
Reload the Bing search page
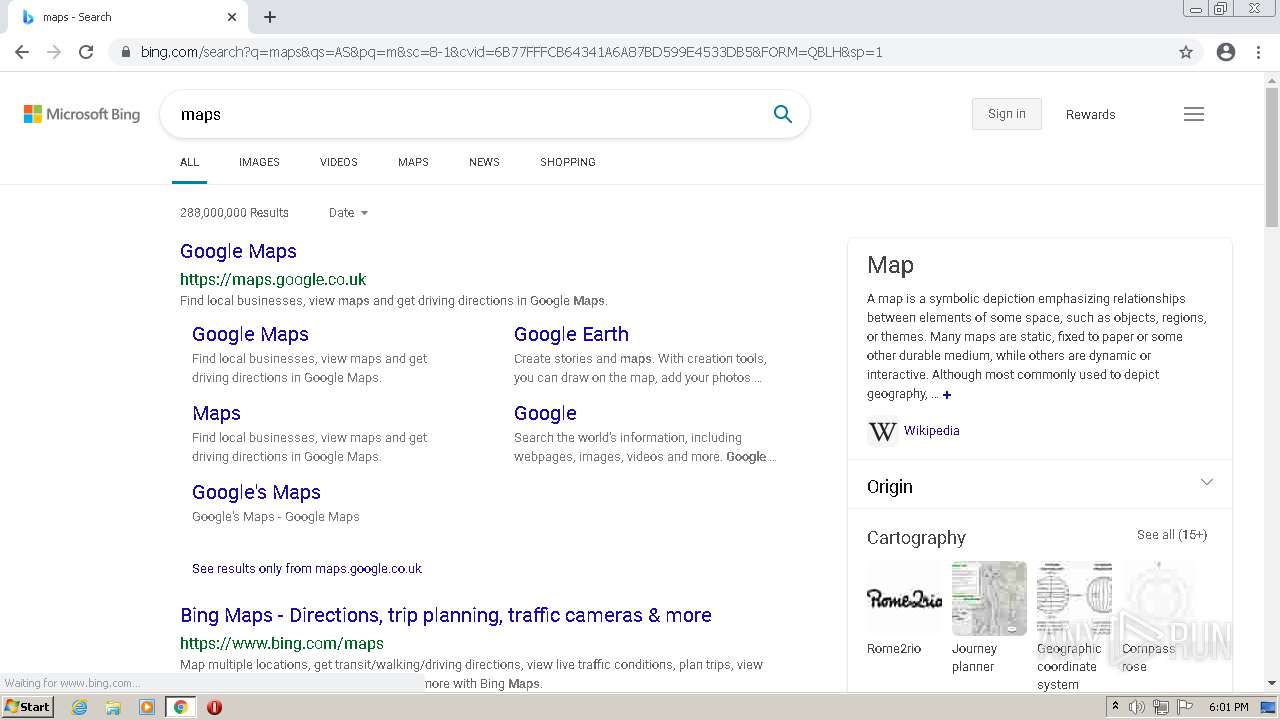tap(86, 52)
